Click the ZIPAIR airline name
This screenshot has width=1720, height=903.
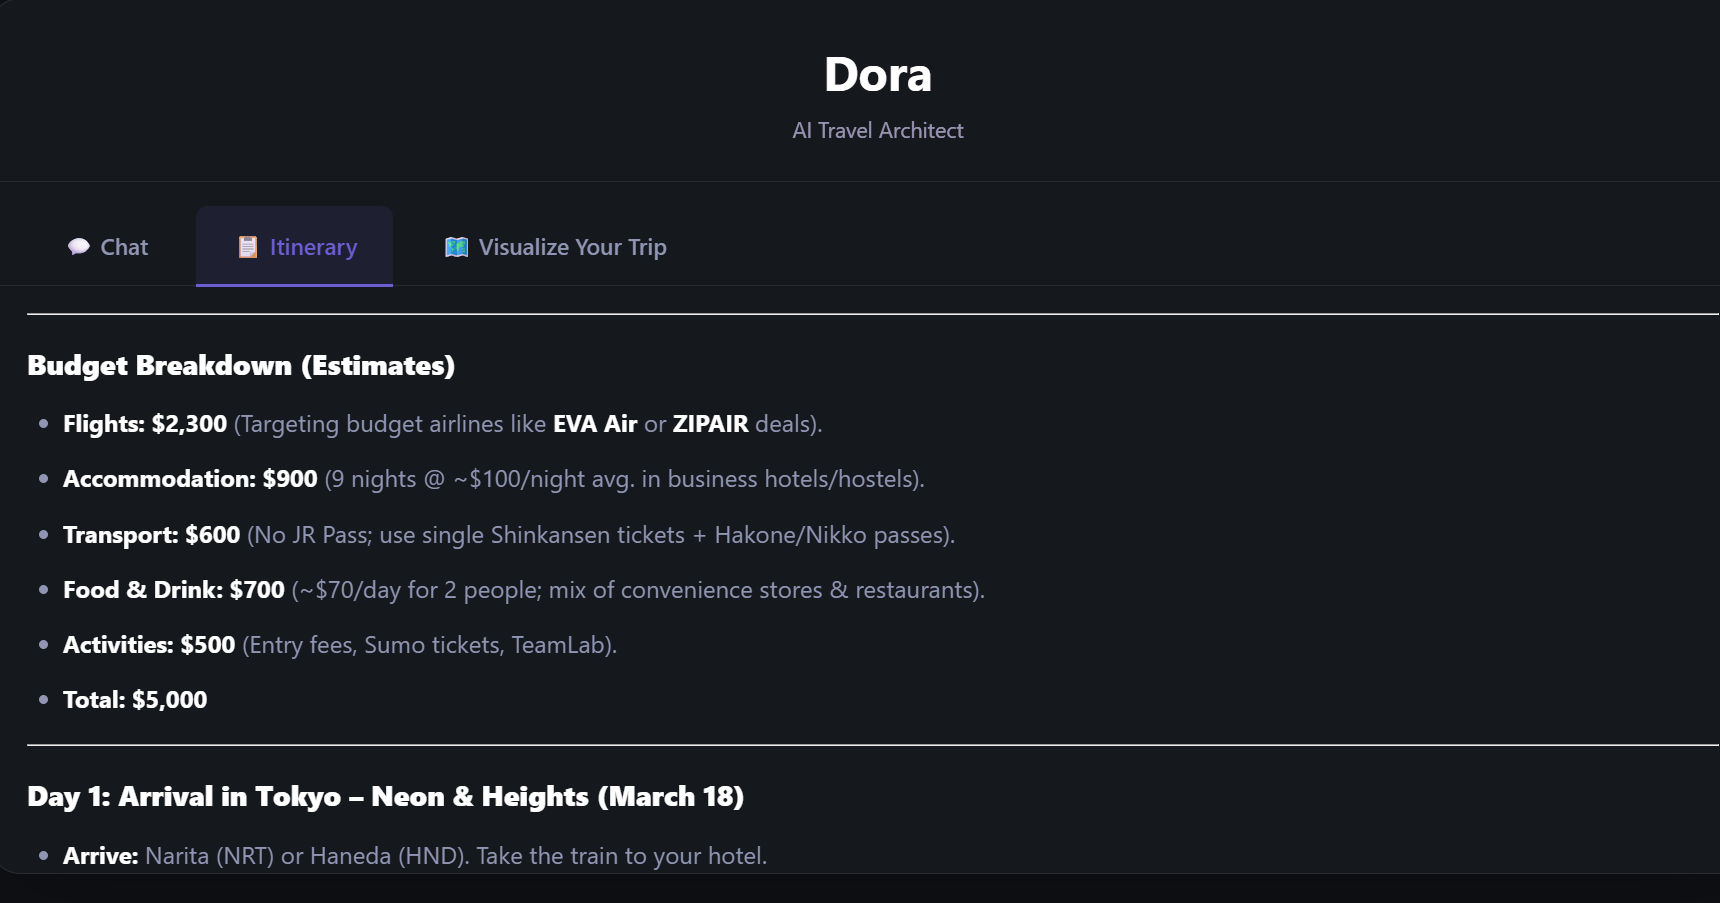(710, 424)
